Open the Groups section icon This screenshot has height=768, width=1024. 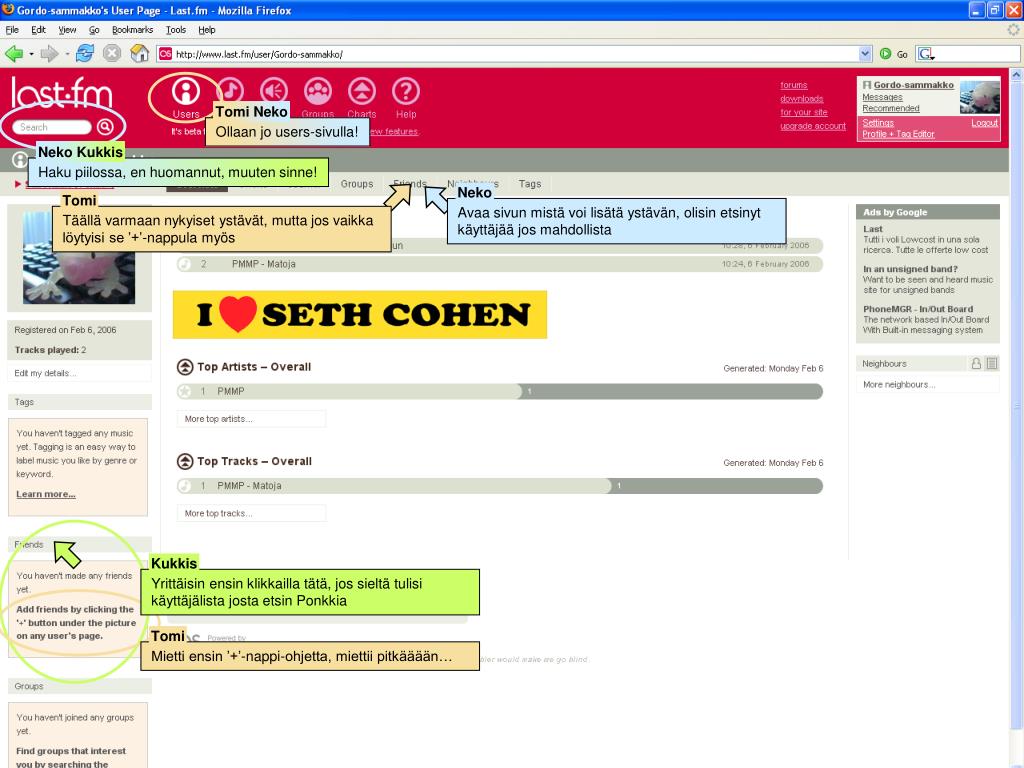[318, 91]
